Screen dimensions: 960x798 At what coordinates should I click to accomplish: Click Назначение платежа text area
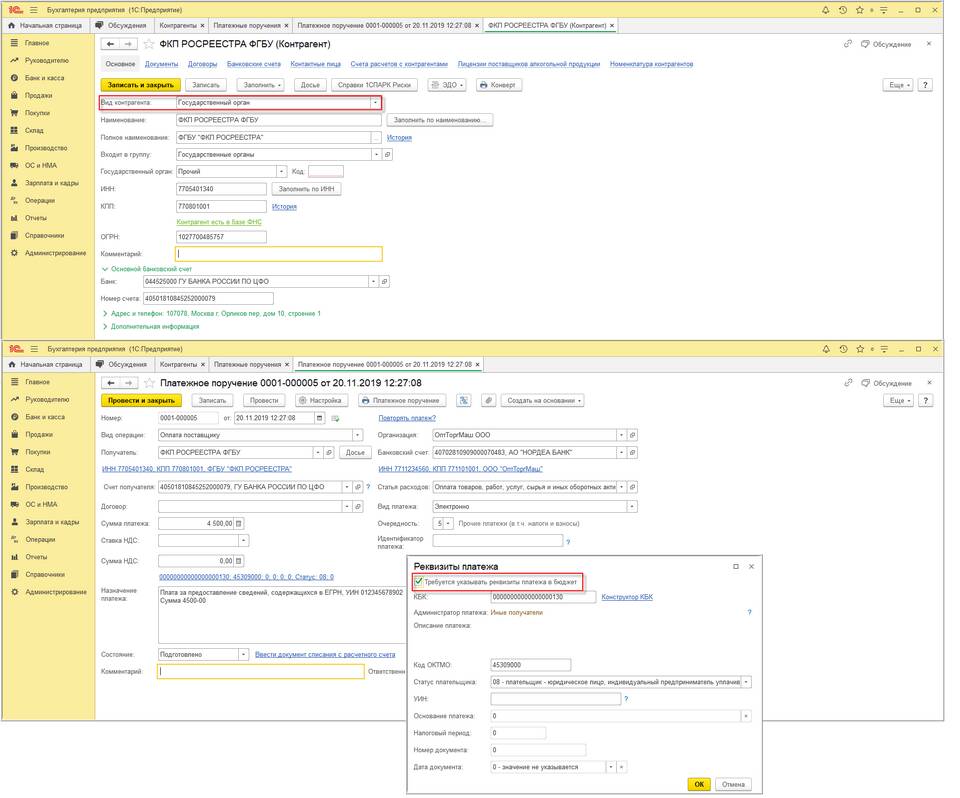pyautogui.click(x=282, y=615)
